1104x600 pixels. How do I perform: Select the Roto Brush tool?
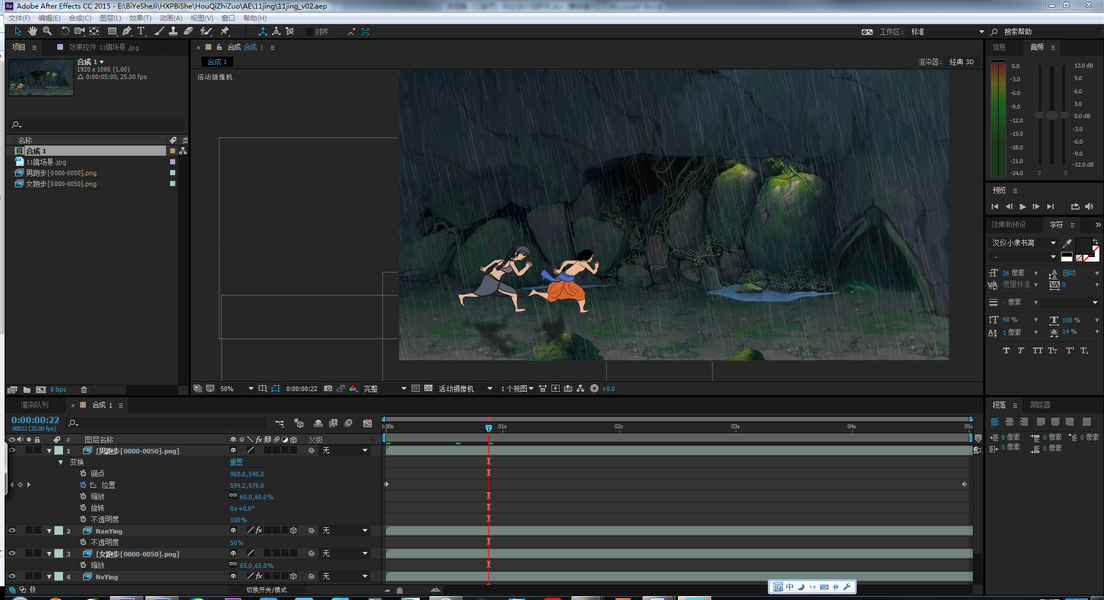(206, 31)
